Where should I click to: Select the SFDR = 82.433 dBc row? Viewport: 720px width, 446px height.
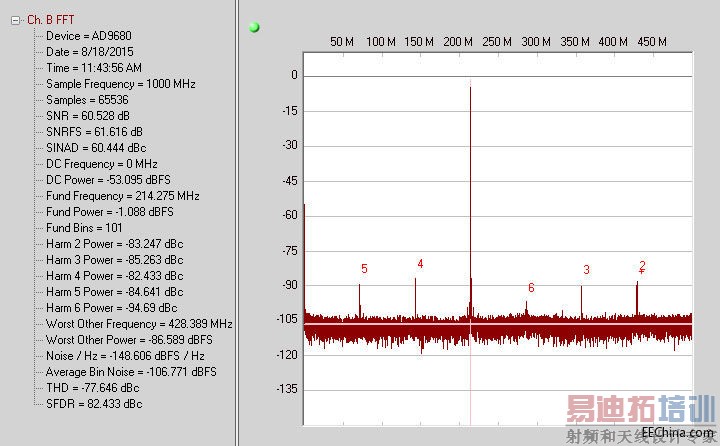point(94,404)
